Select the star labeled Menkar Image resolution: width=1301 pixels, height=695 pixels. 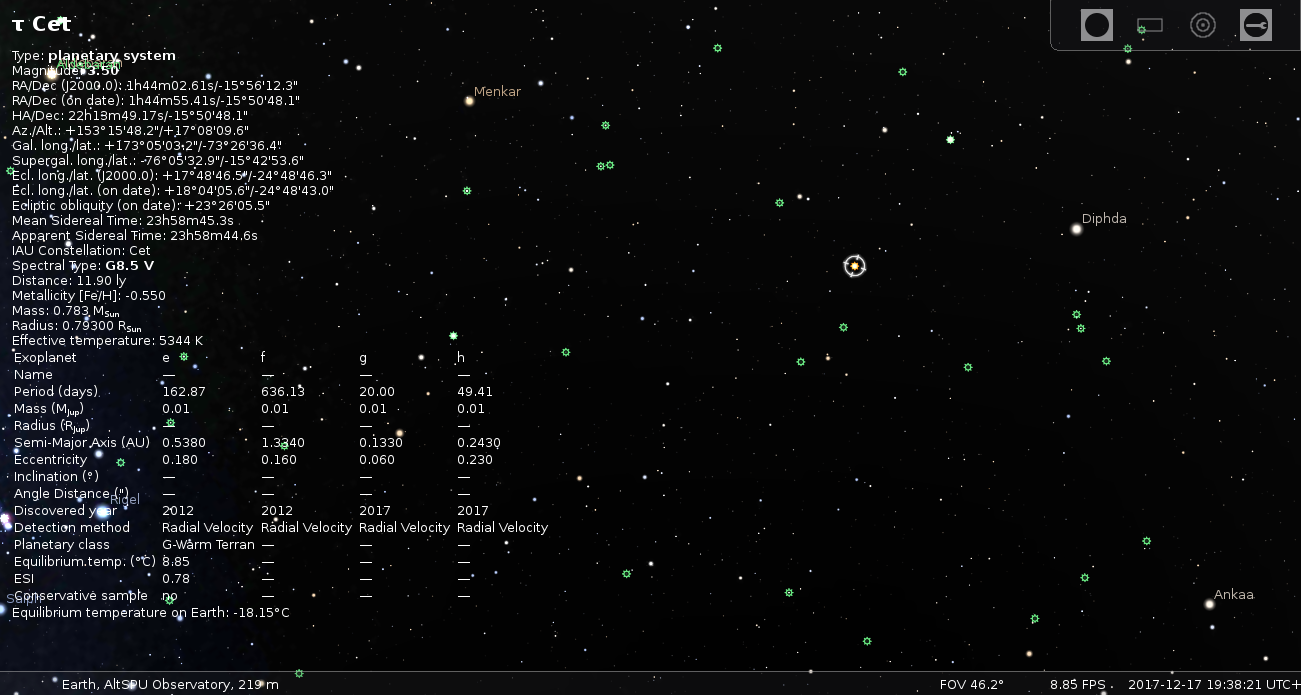(x=469, y=100)
